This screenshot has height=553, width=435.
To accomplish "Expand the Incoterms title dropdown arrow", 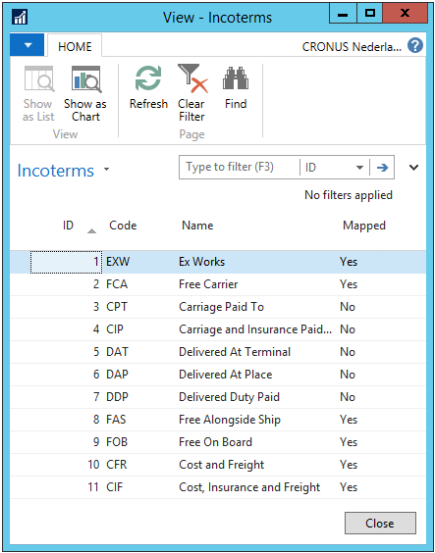I will tap(107, 169).
